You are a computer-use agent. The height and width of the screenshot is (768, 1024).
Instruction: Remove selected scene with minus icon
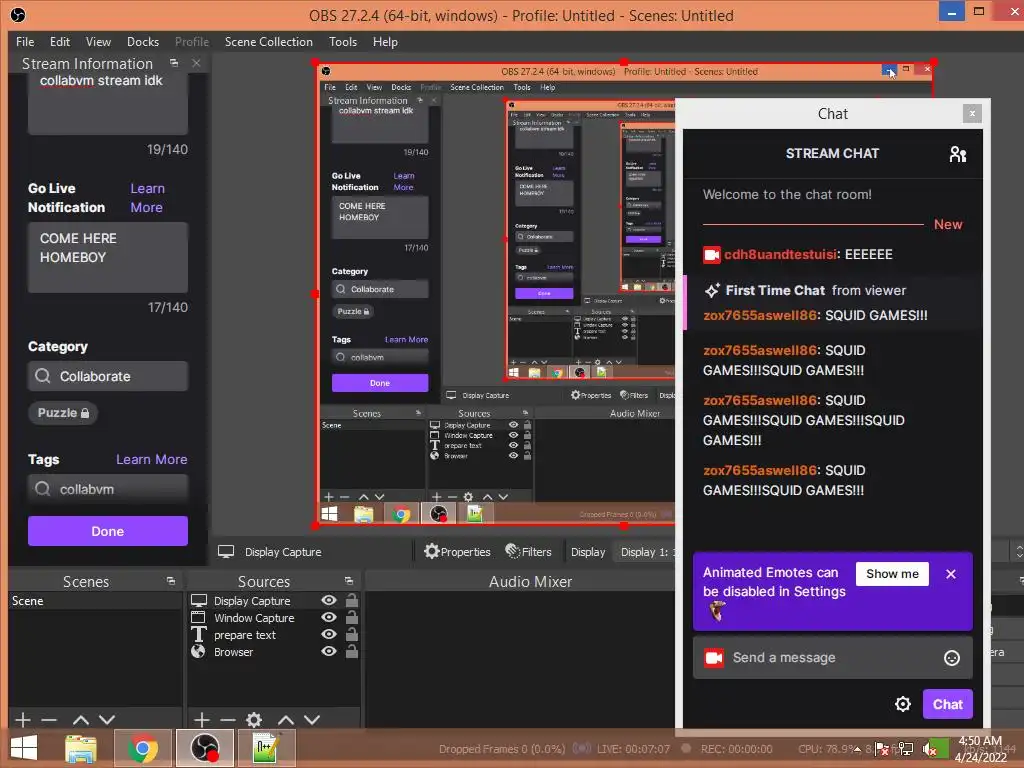pos(49,720)
